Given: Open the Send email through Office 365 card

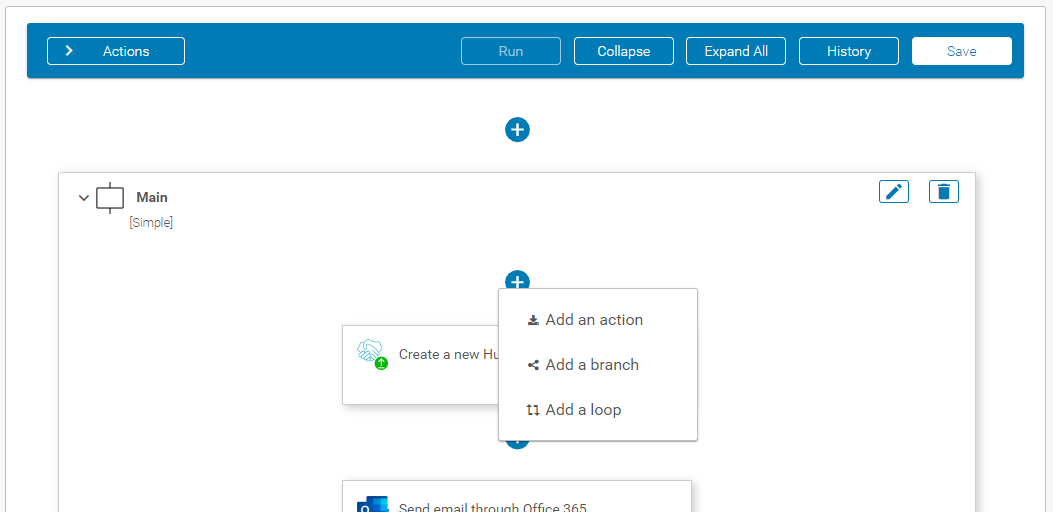Looking at the screenshot, I should [x=516, y=497].
